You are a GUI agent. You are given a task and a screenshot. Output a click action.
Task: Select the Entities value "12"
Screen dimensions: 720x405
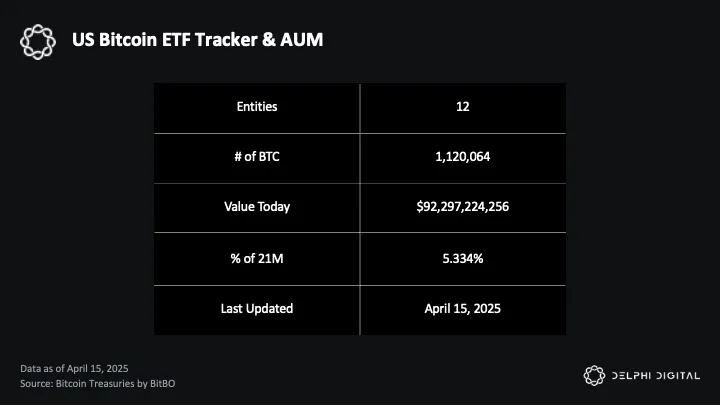click(x=462, y=107)
